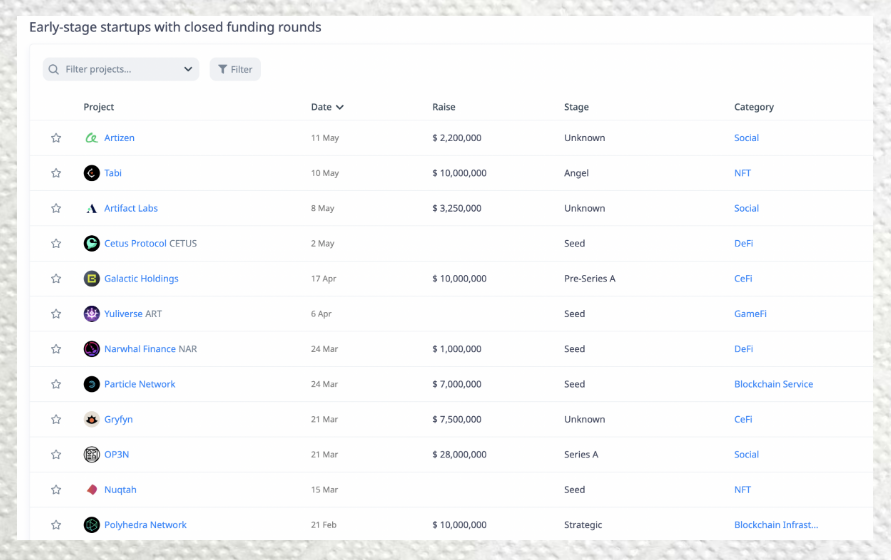Open the Tabi project link
This screenshot has height=560, width=891.
[113, 173]
